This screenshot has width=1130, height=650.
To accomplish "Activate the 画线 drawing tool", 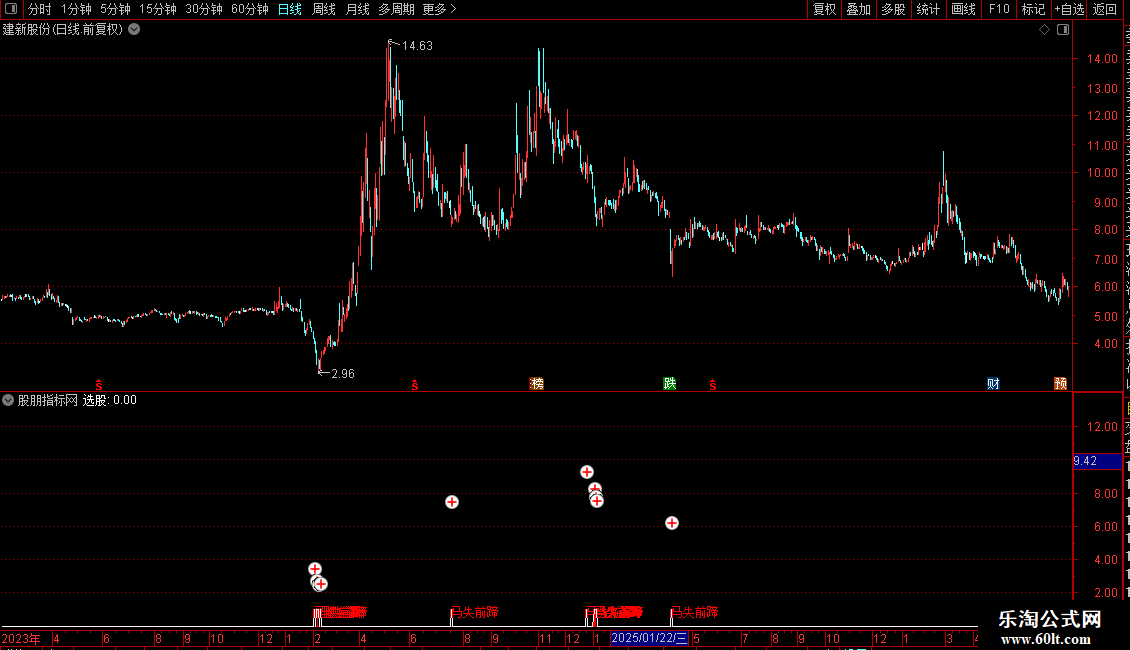I will click(964, 9).
